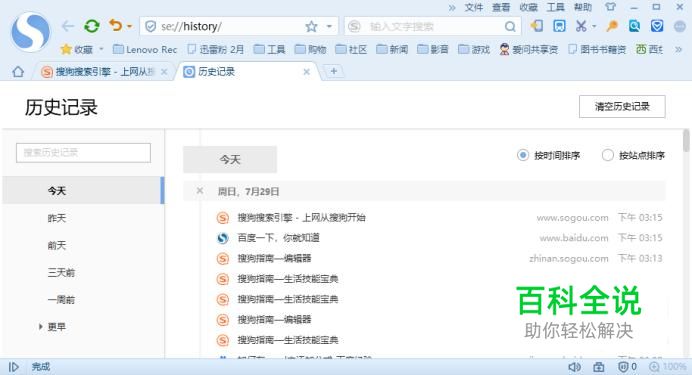Viewport: 692px width, 375px height.
Task: Select the scissors screenshot tool
Action: [x=581, y=26]
